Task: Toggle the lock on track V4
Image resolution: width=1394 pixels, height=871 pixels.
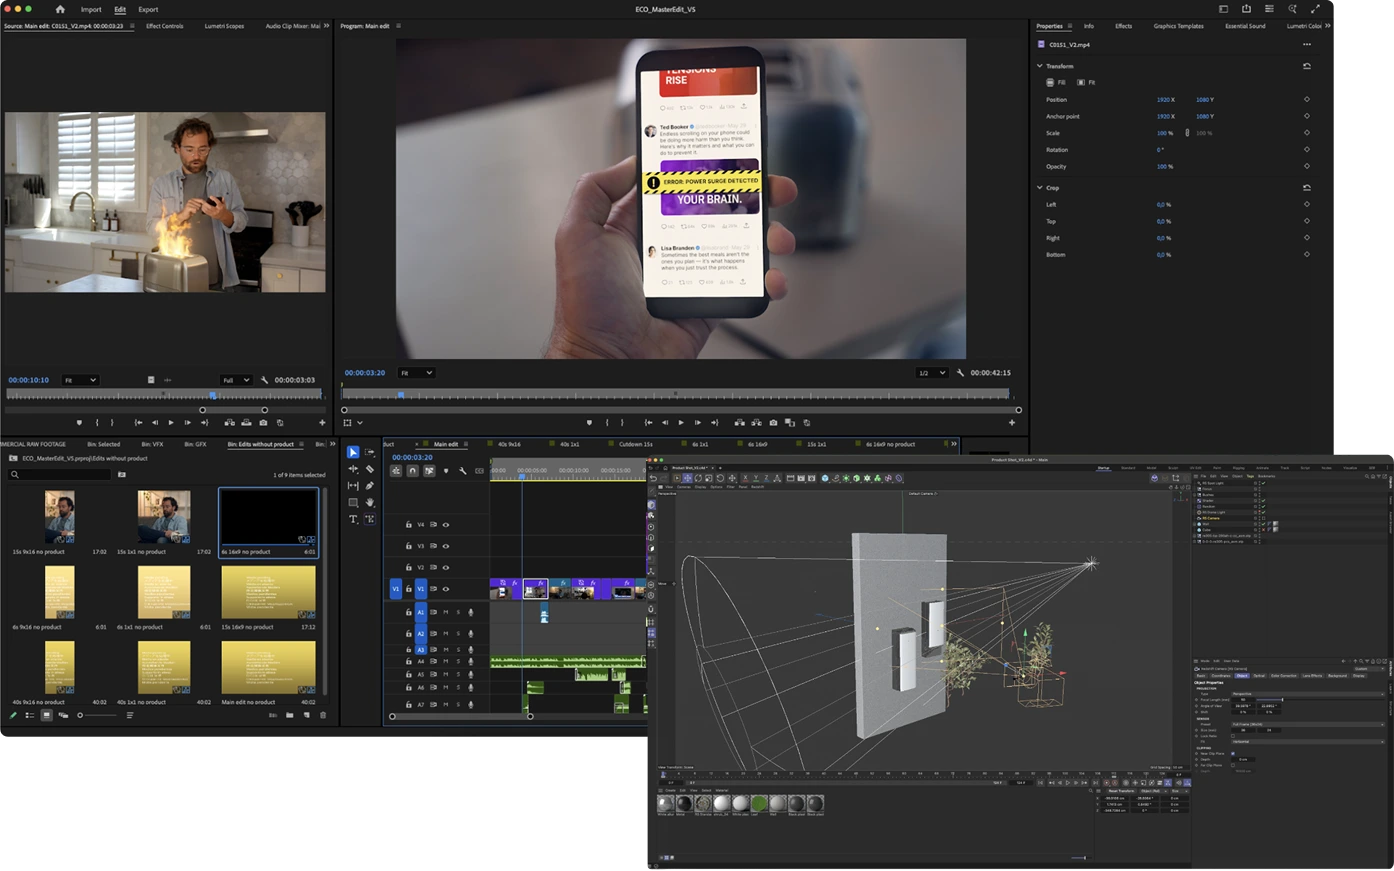Action: 408,525
